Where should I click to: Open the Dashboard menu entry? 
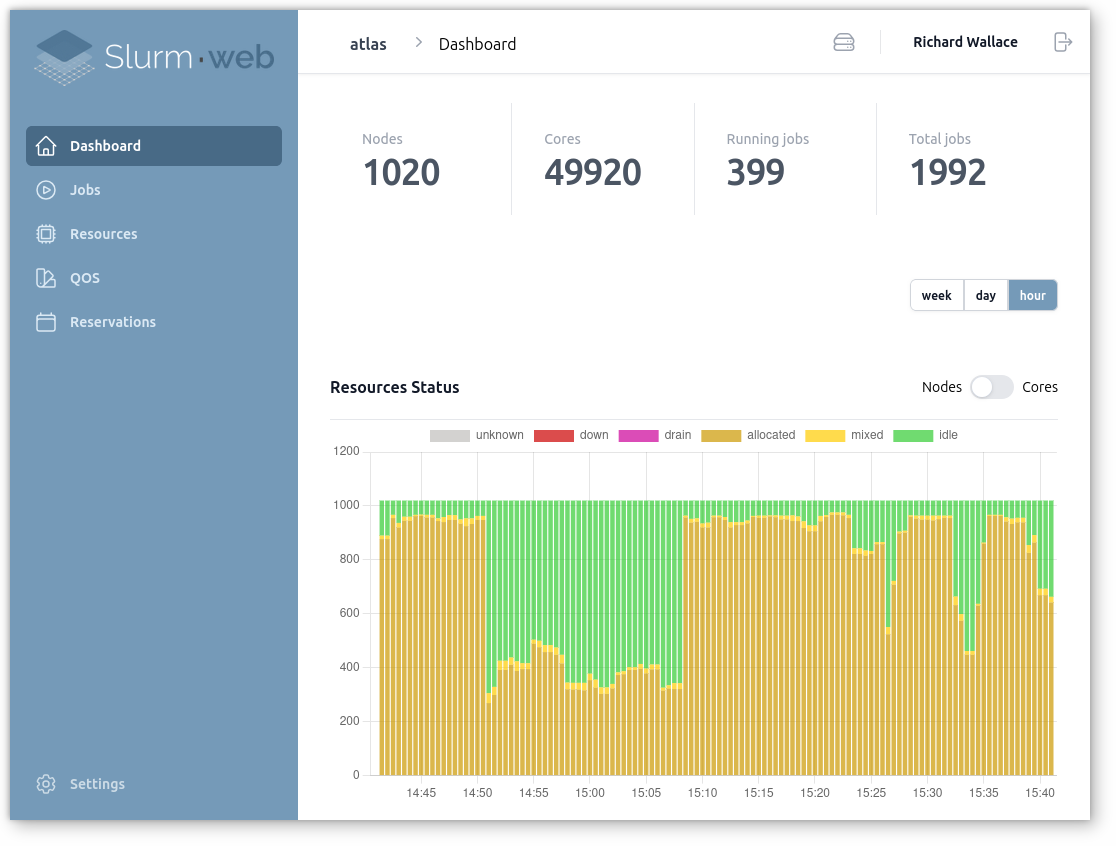coord(154,146)
